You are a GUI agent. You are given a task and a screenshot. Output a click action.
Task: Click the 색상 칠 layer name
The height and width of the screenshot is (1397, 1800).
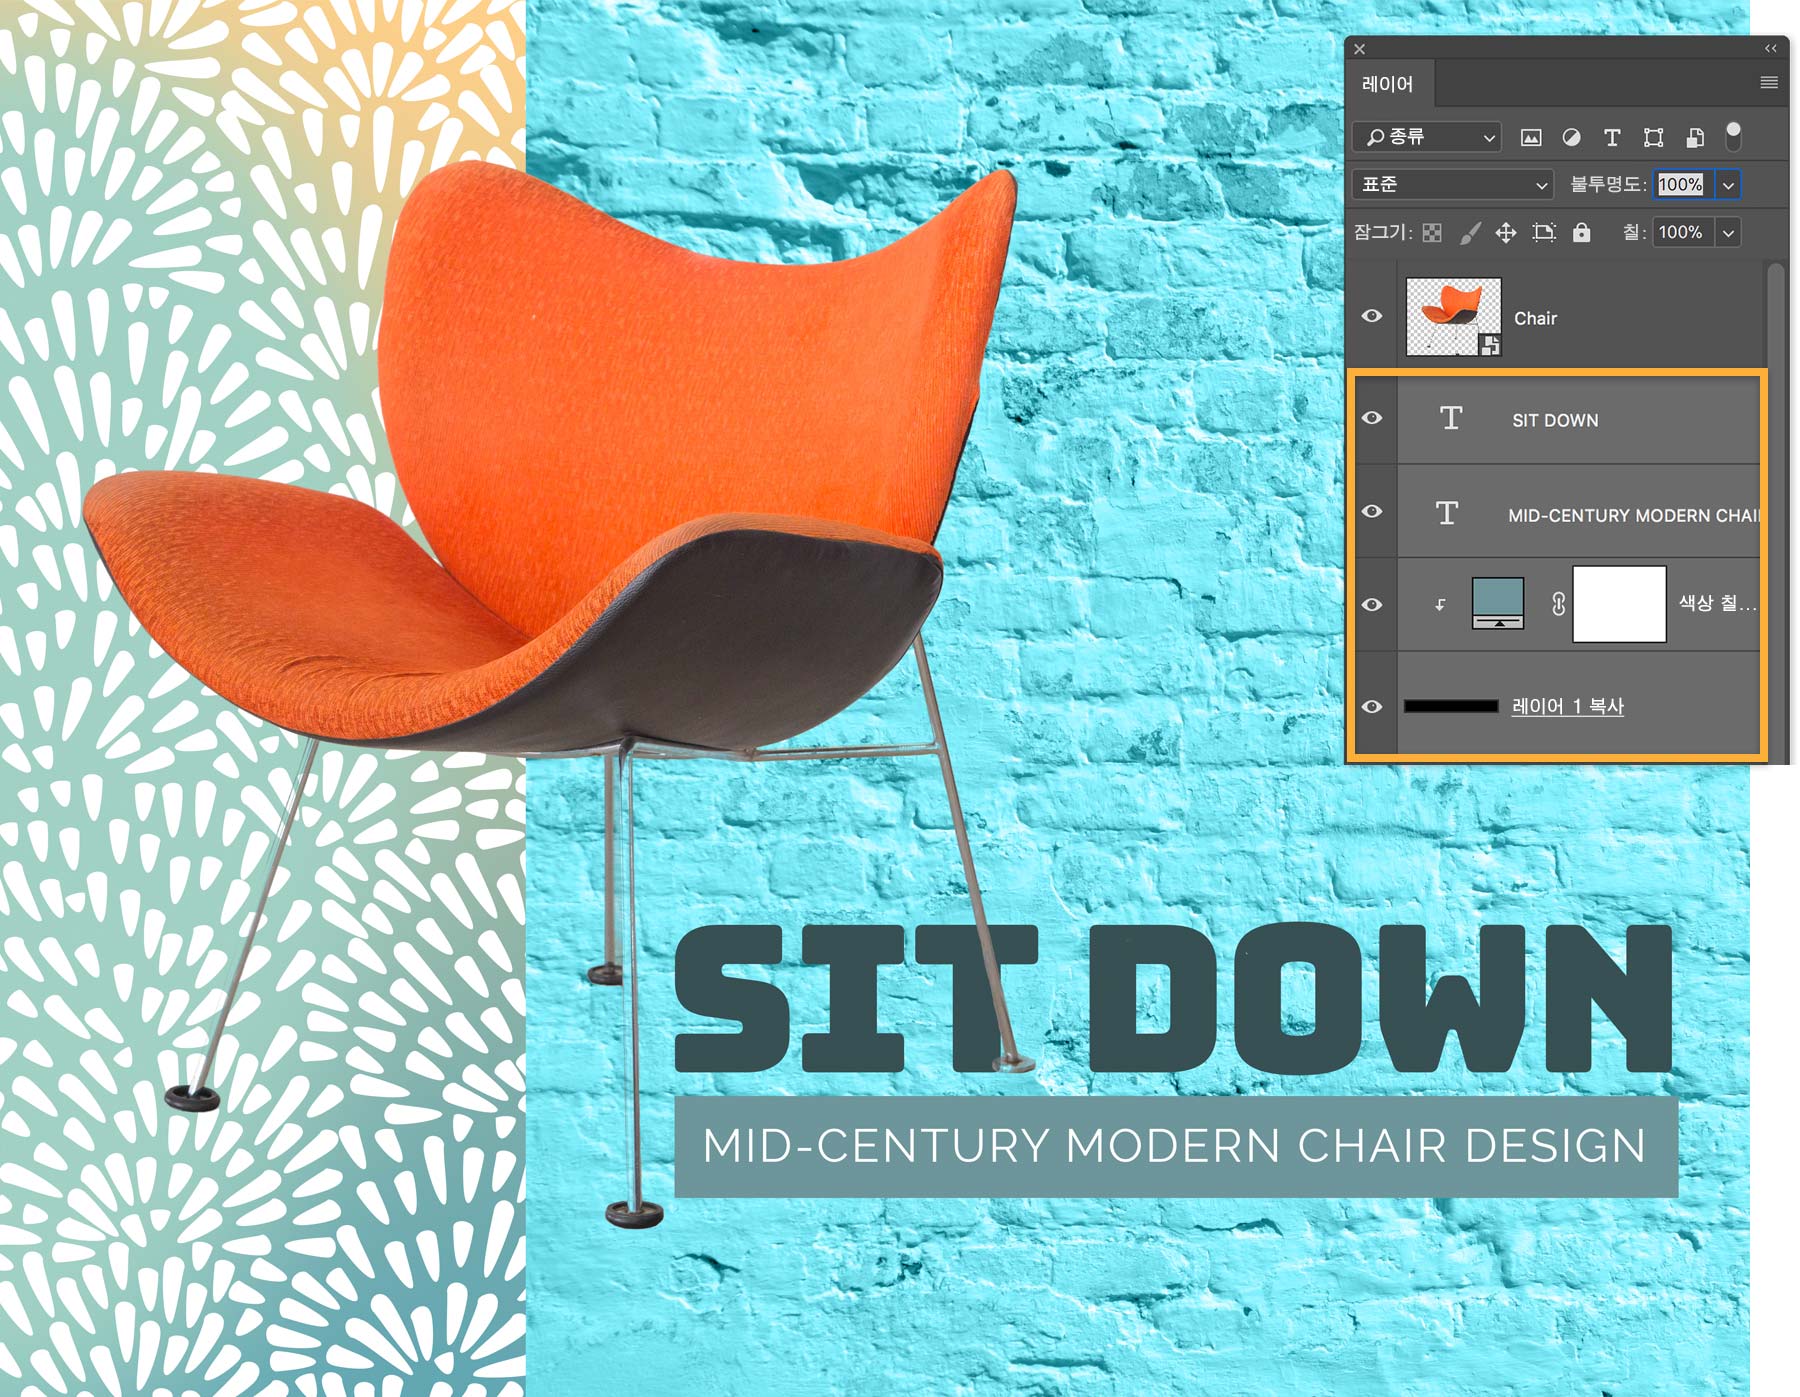click(x=1717, y=603)
